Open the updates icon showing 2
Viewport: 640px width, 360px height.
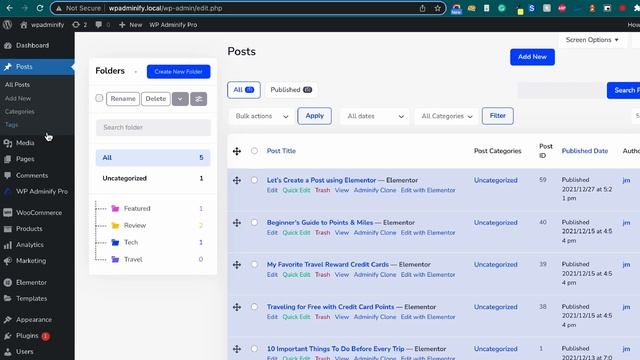point(80,25)
